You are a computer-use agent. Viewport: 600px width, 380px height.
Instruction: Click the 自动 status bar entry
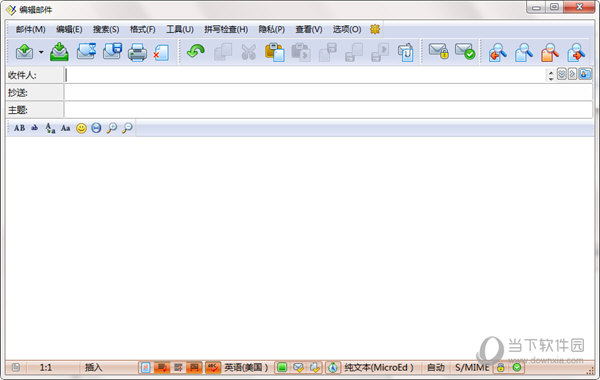pos(436,368)
